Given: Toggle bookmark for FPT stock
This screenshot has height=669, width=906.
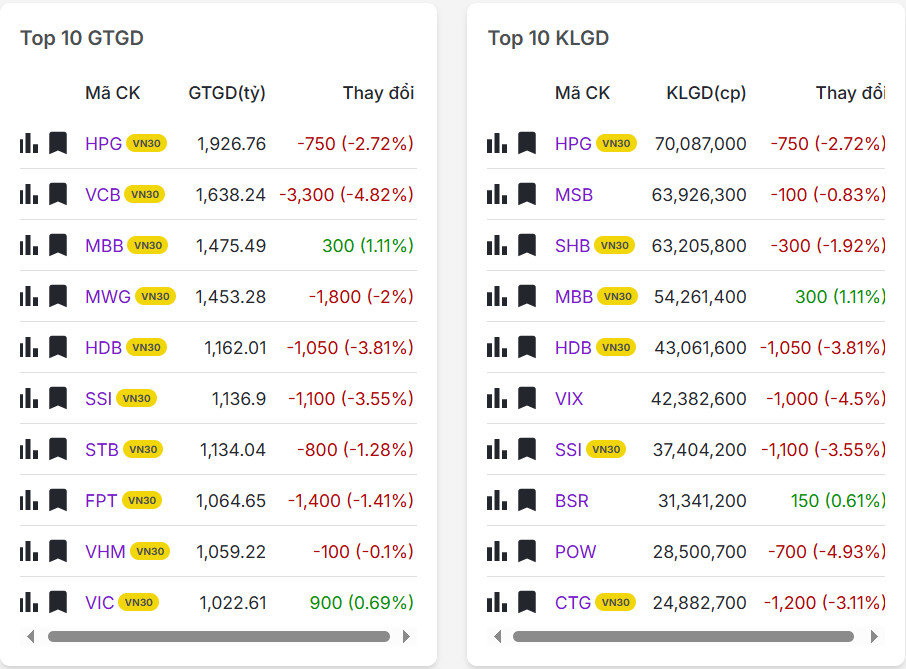Looking at the screenshot, I should click(58, 500).
